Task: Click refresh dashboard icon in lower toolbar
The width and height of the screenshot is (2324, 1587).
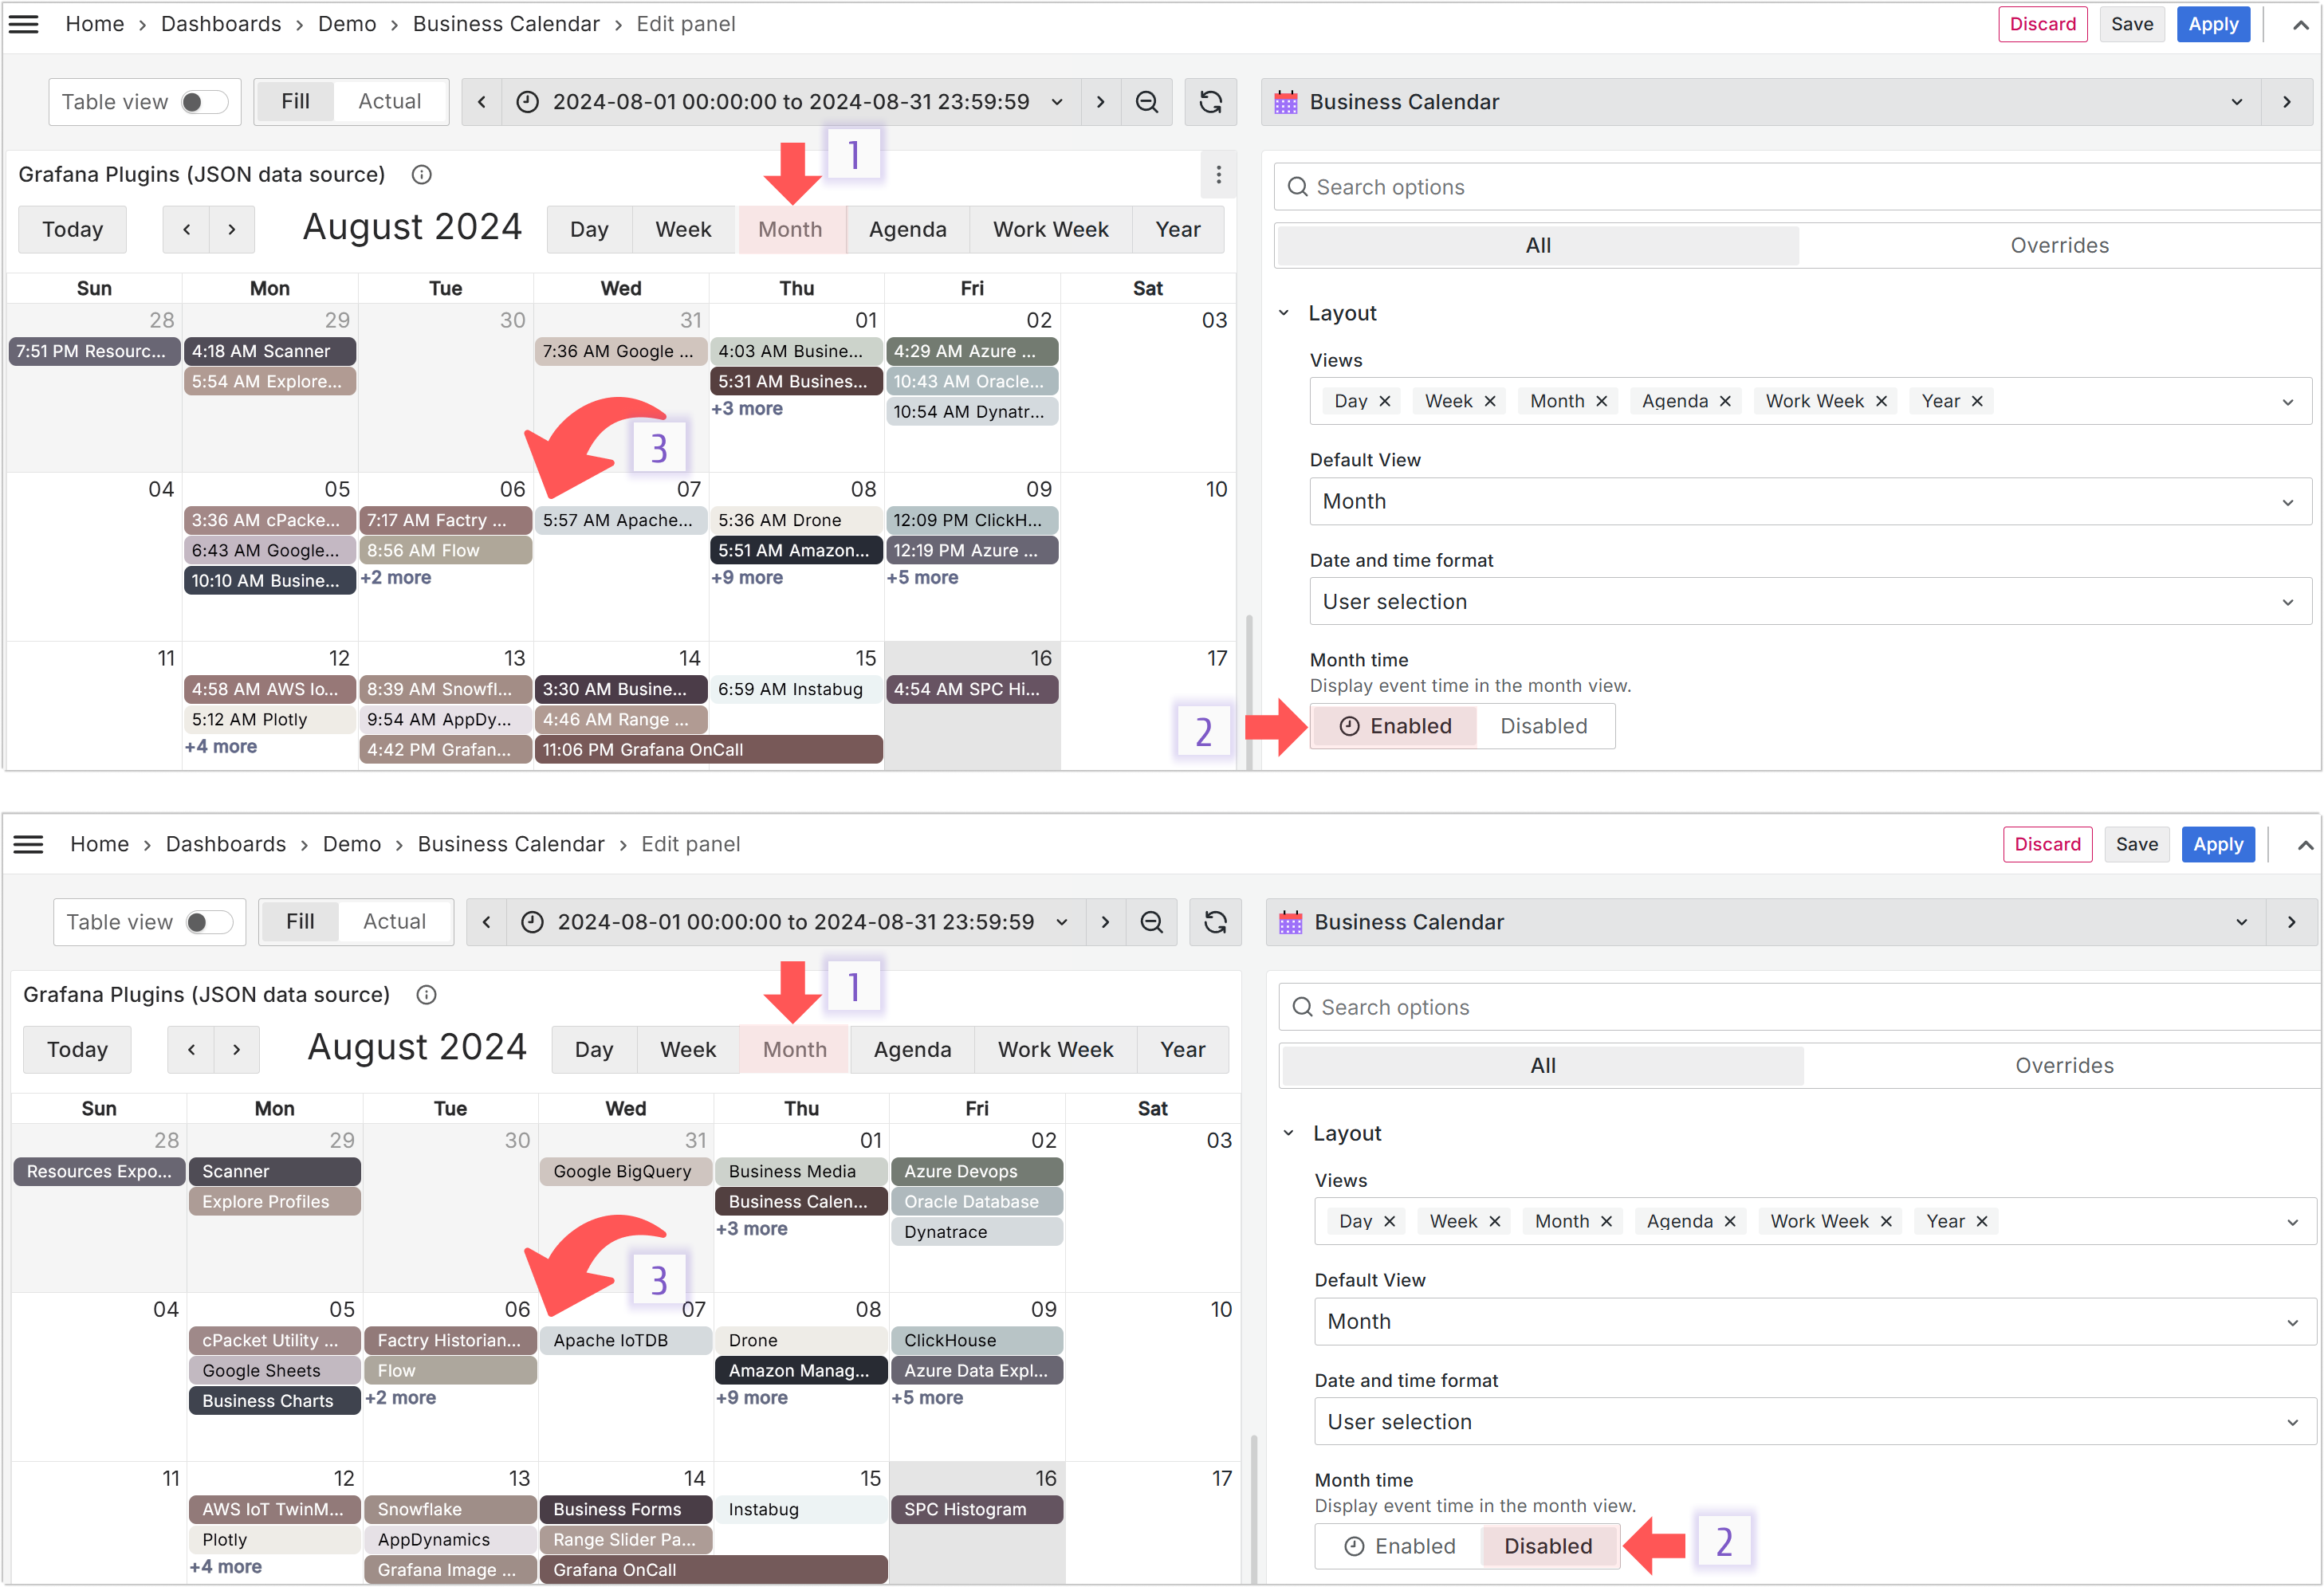Action: point(1215,922)
